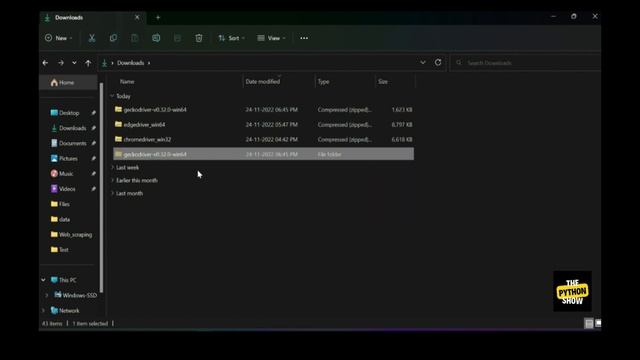
Task: Sort by the Size column header
Action: pos(394,82)
